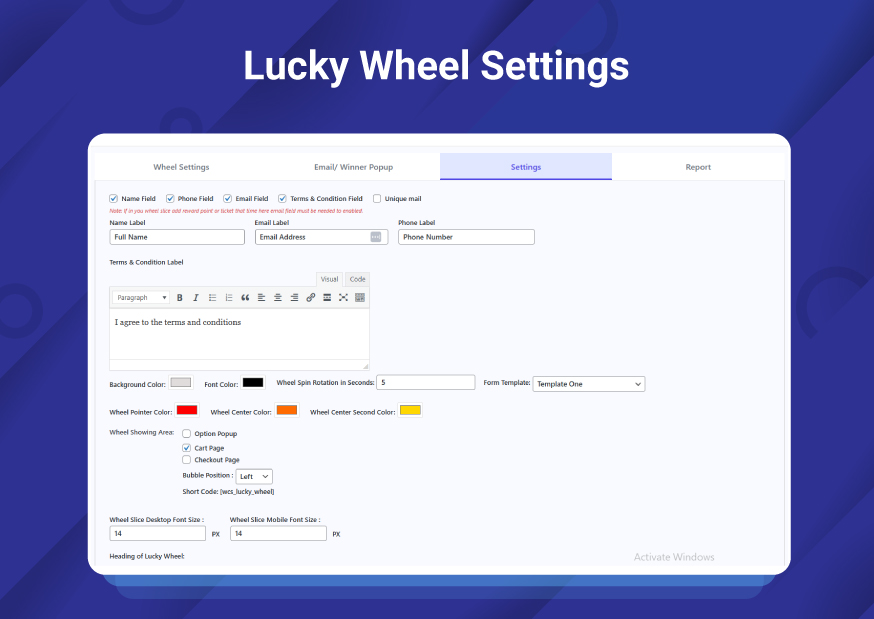The width and height of the screenshot is (874, 619).
Task: Click the insert link icon in the editor
Action: click(310, 298)
